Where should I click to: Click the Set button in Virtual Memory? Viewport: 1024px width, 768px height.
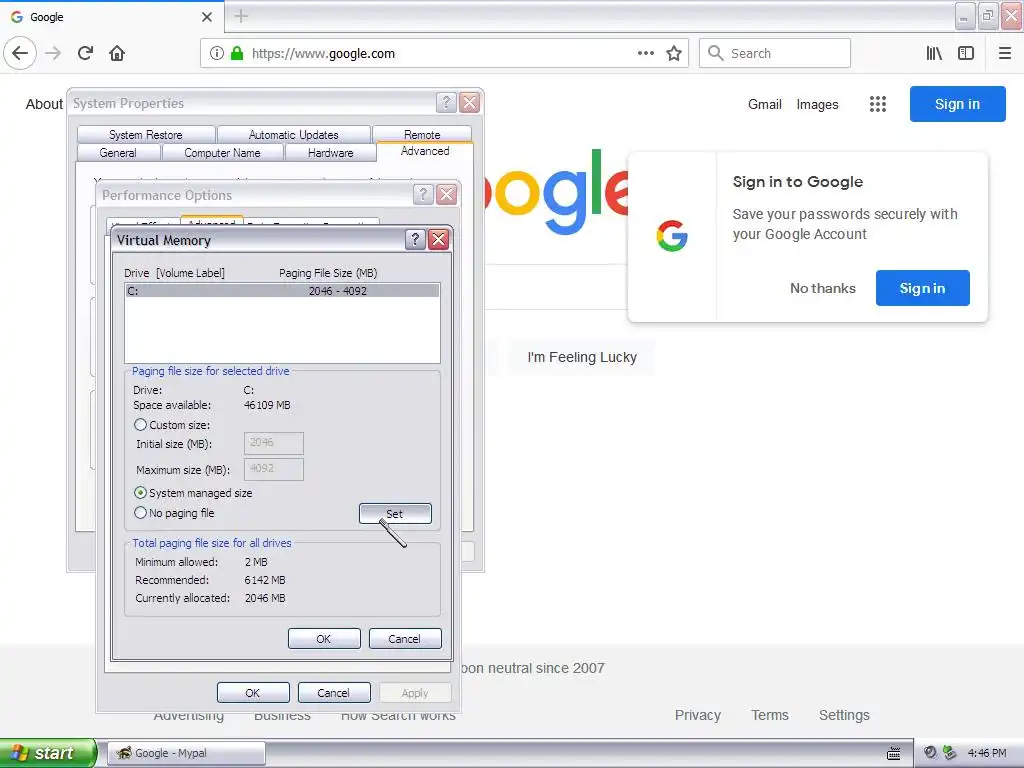pos(395,514)
